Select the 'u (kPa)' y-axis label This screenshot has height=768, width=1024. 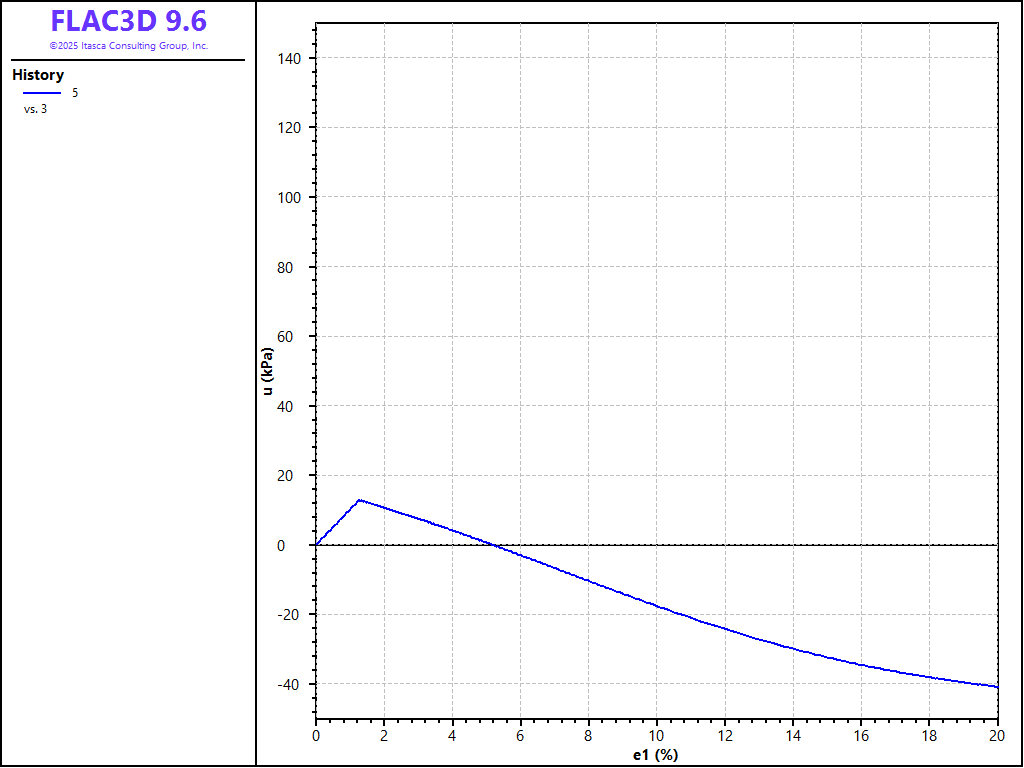[x=268, y=371]
